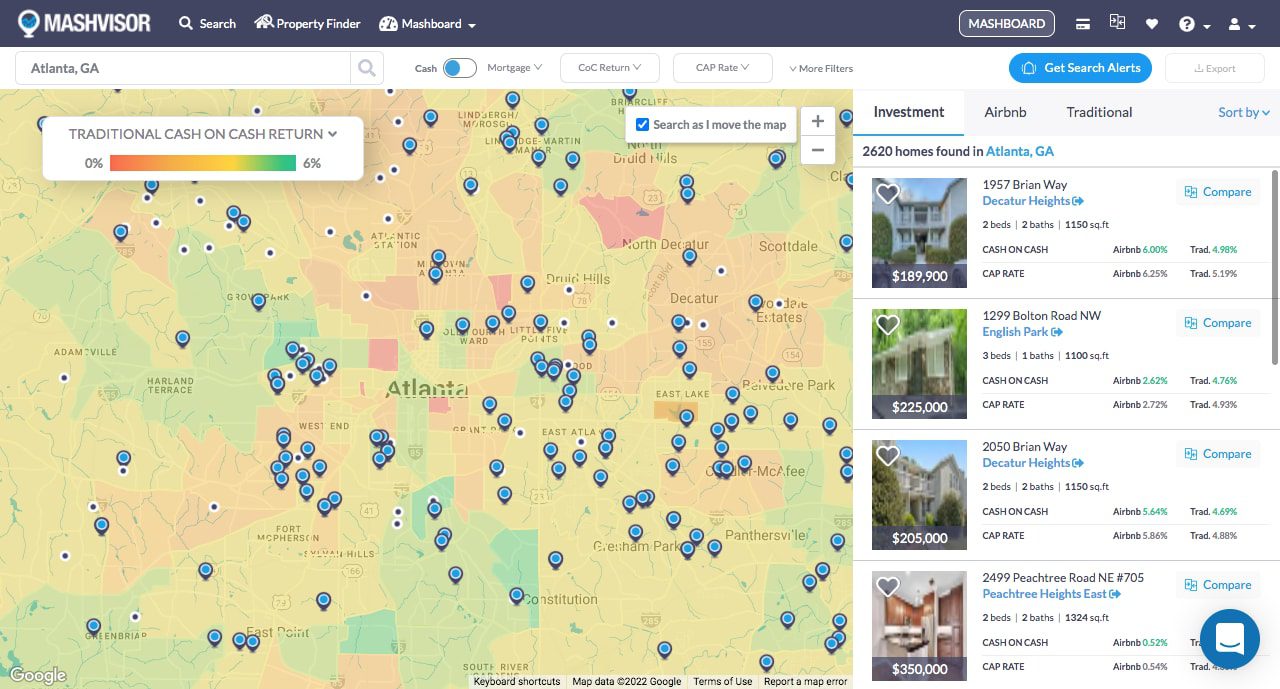Select the Traditional tab

(x=1099, y=112)
